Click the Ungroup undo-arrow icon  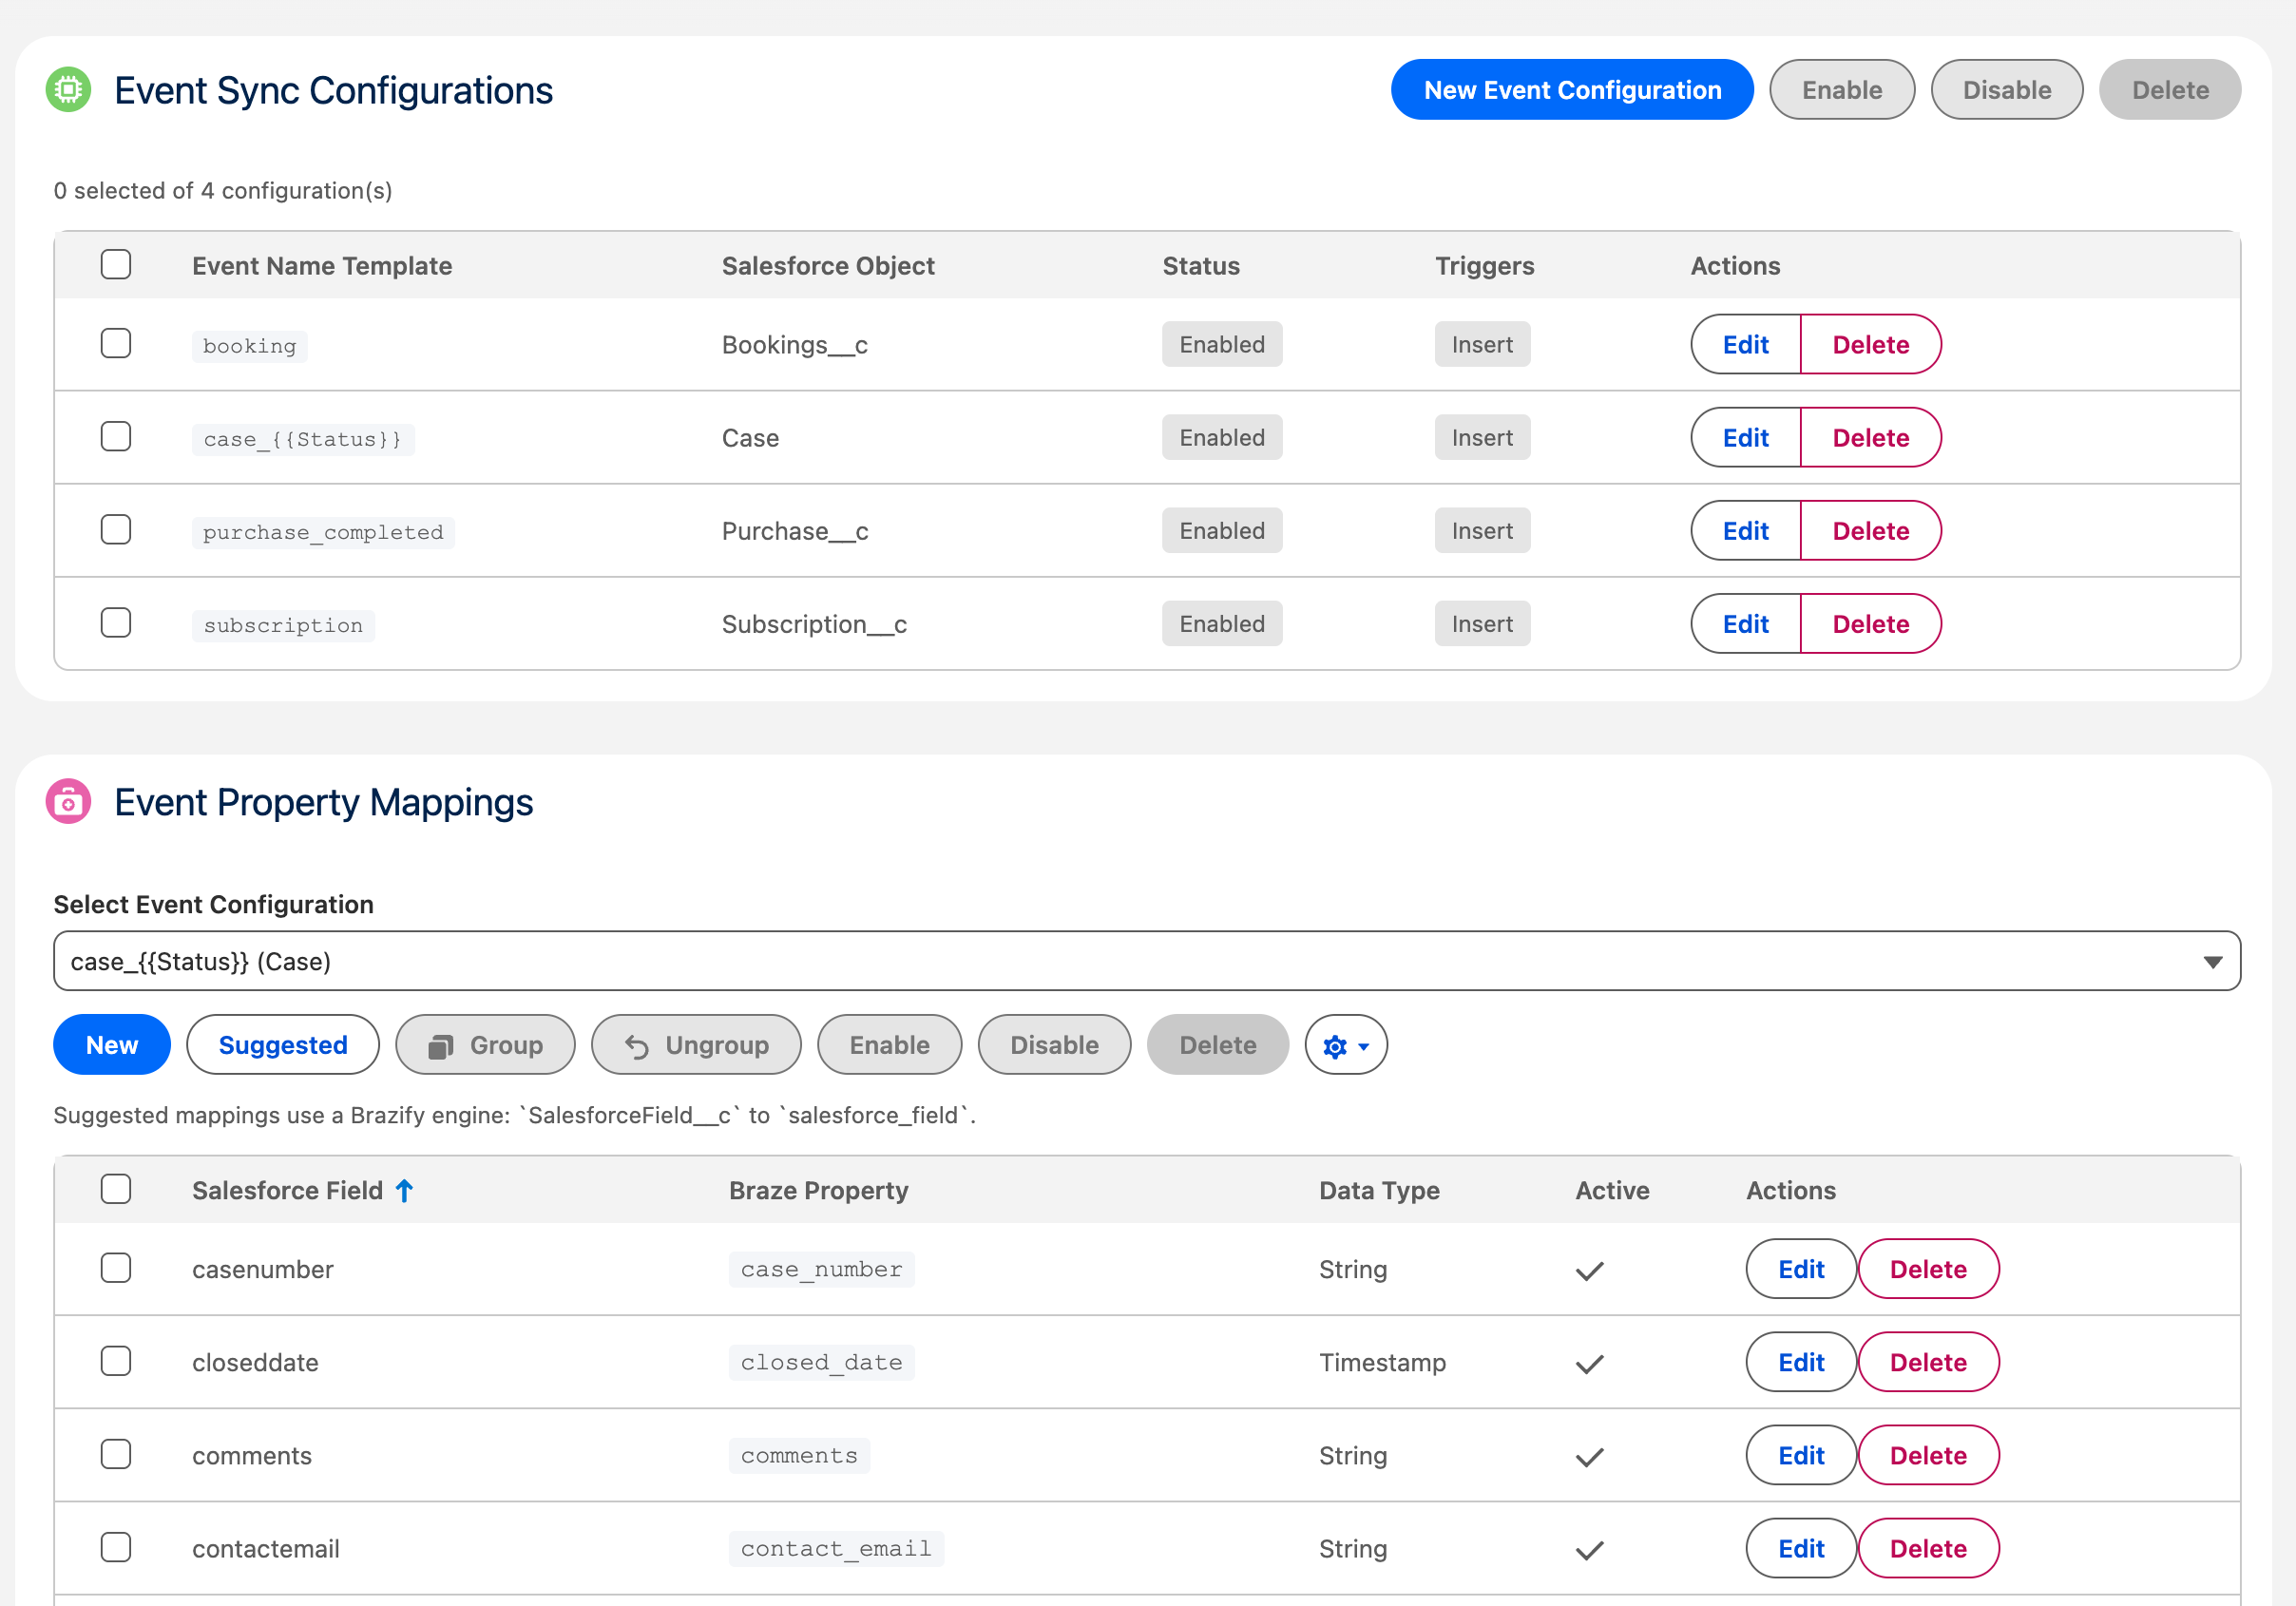click(638, 1044)
